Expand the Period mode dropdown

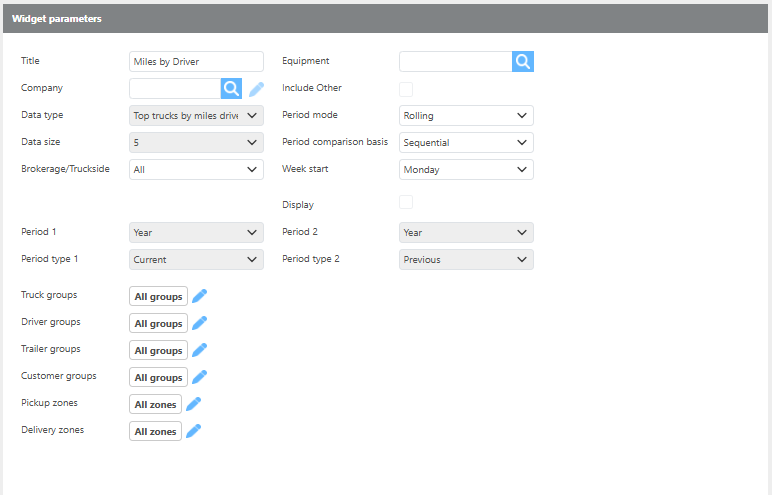pyautogui.click(x=466, y=116)
